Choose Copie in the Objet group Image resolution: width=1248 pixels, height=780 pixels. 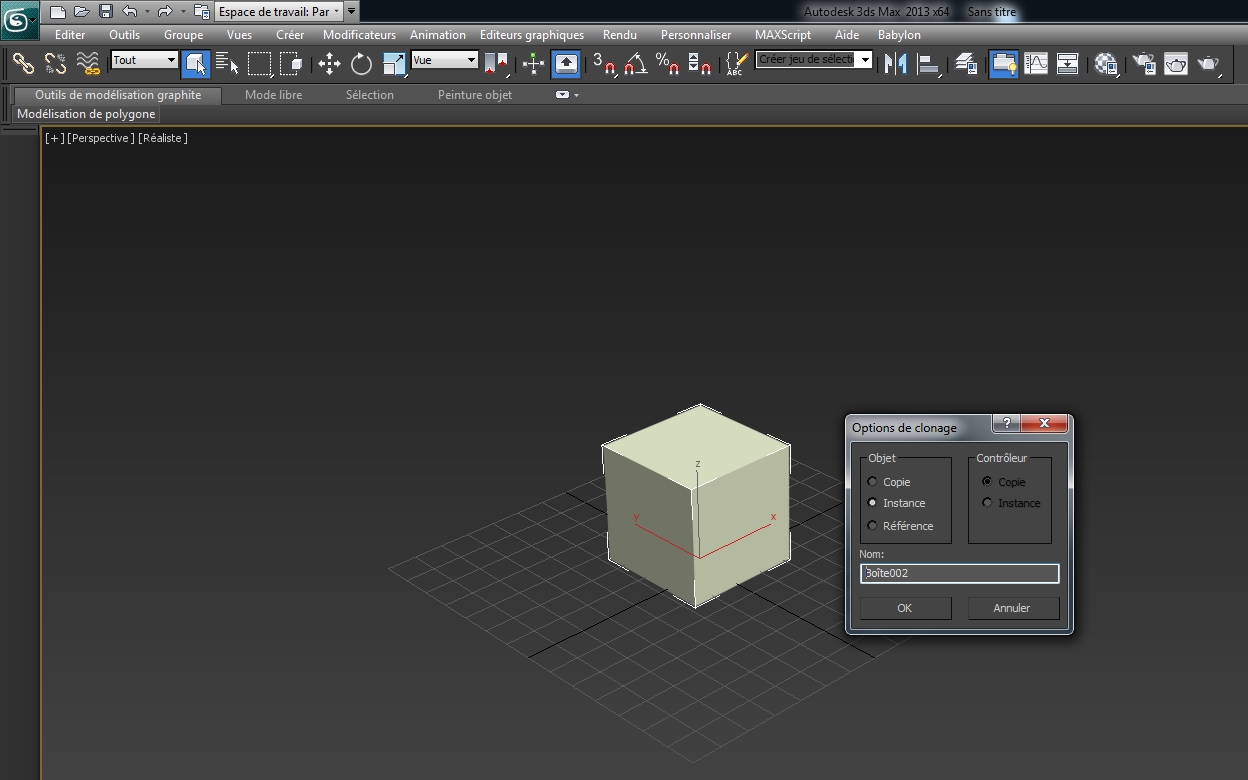873,482
